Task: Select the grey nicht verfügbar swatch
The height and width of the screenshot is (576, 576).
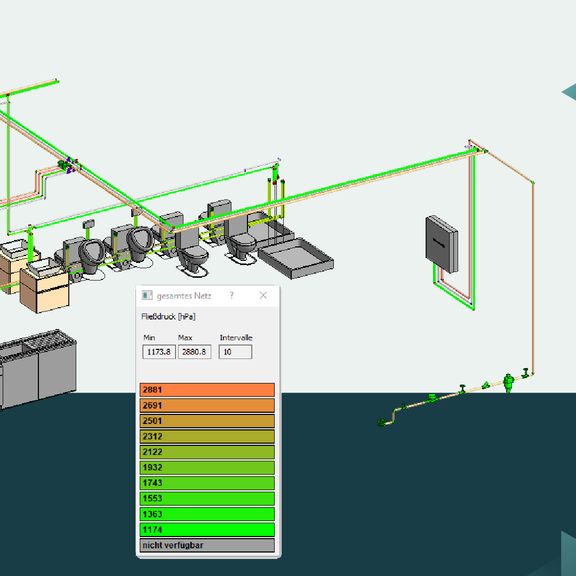Action: [207, 545]
